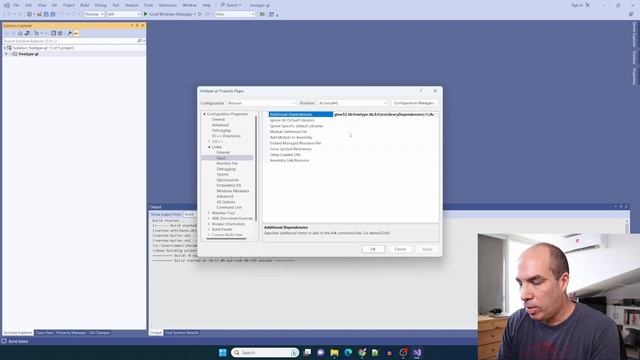This screenshot has width=640, height=360.
Task: Select Optimization under Linker
Action: [x=227, y=180]
